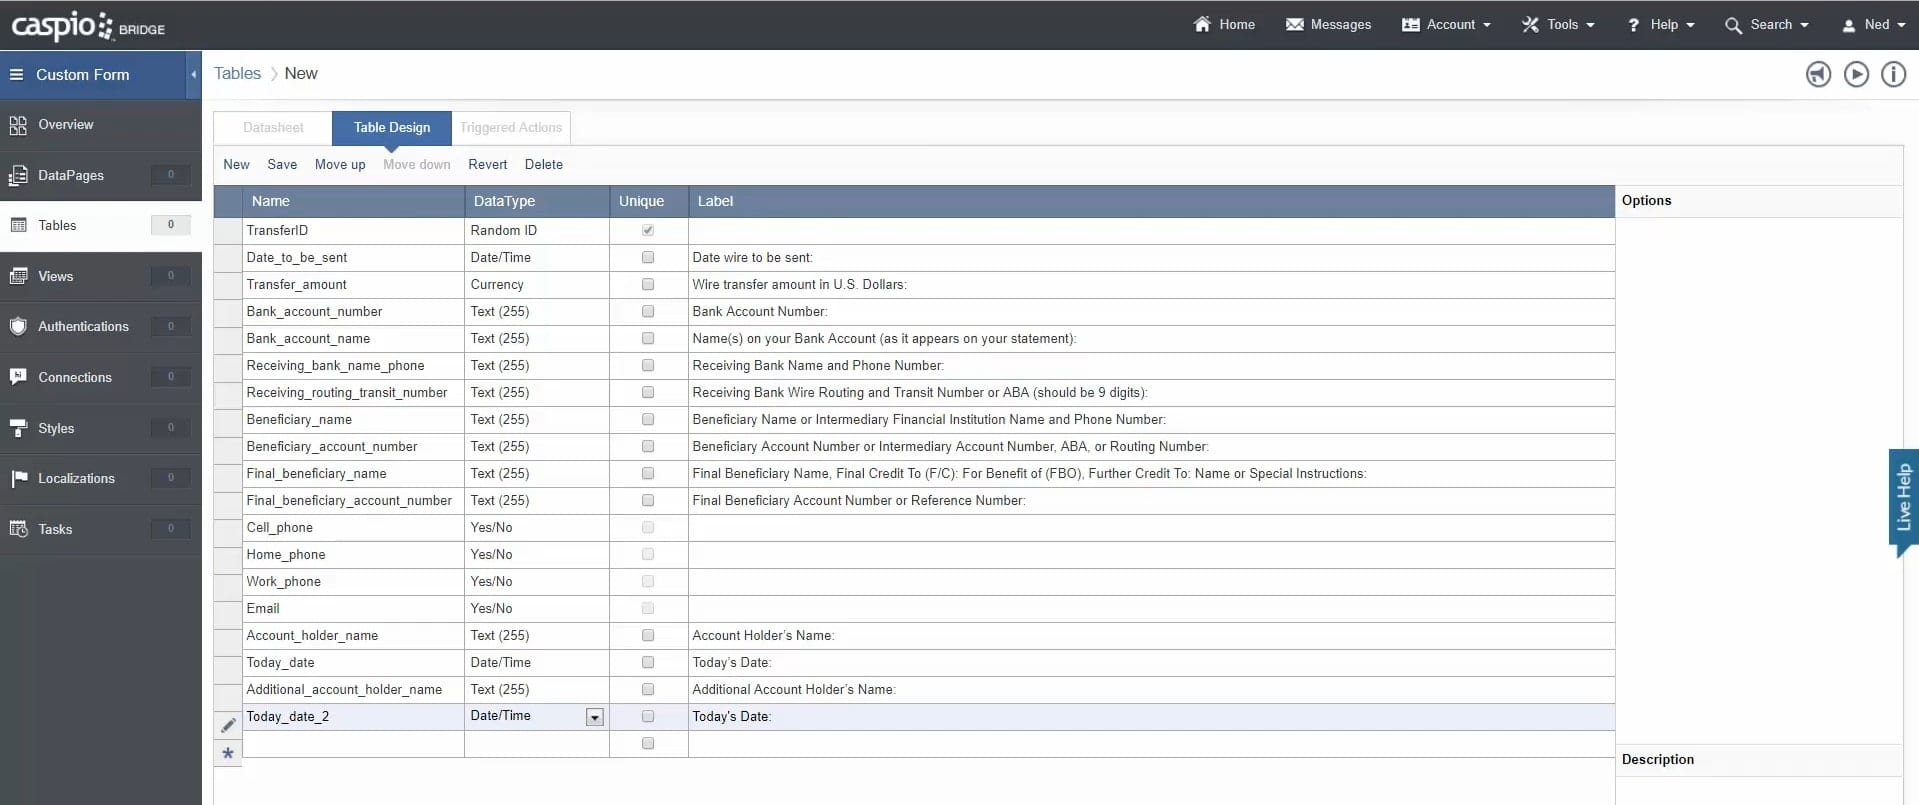Click the Overview sidebar icon
Image resolution: width=1919 pixels, height=805 pixels.
click(x=18, y=125)
